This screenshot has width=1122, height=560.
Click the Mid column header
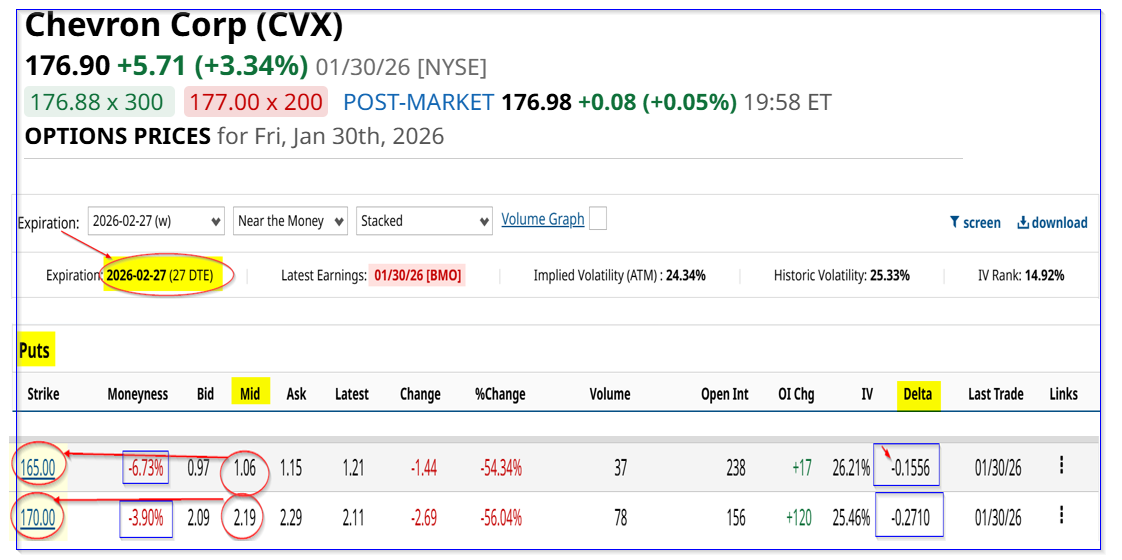tap(249, 394)
